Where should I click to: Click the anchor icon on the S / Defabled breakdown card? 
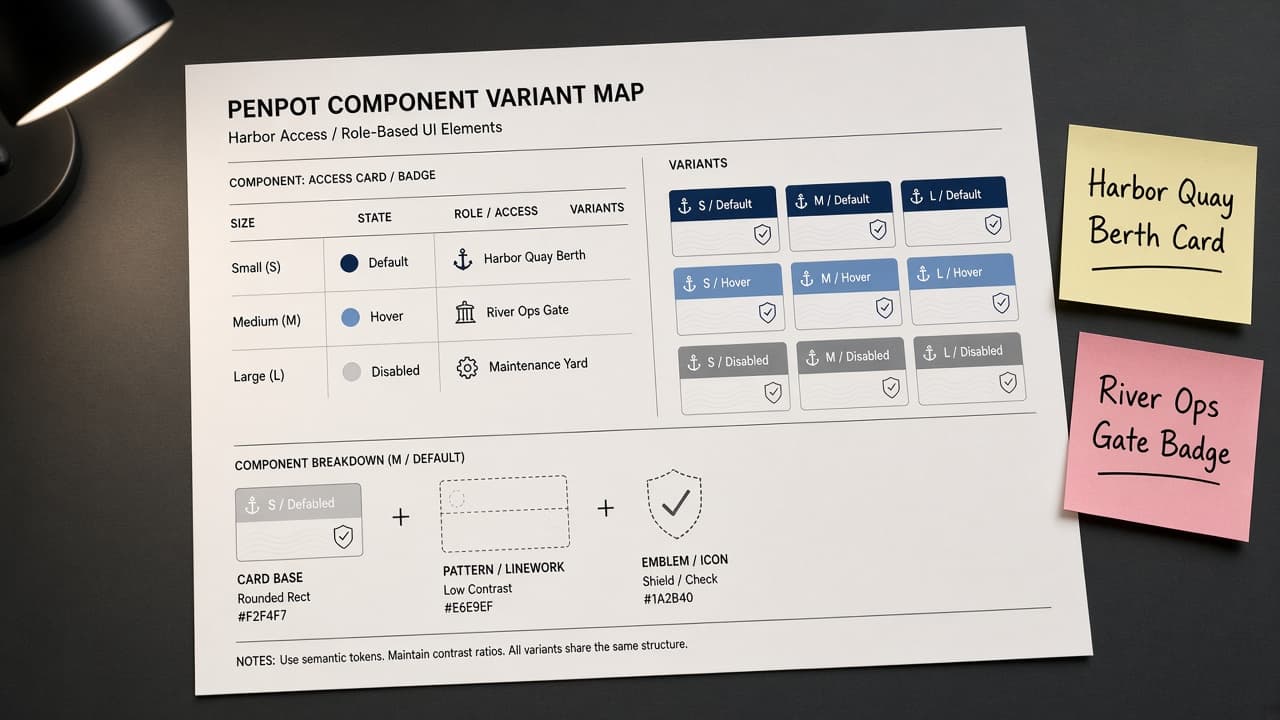point(252,506)
